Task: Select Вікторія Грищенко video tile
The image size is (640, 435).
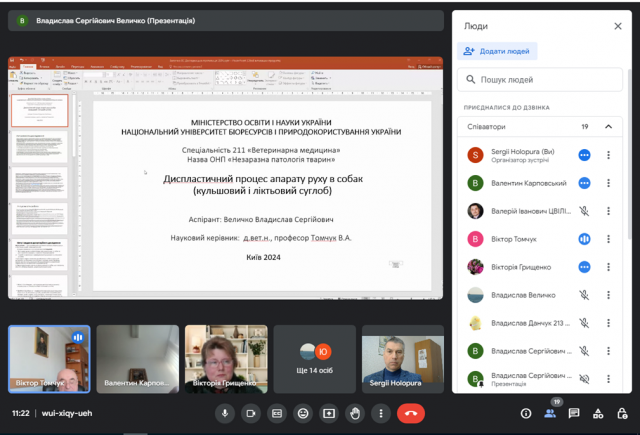Action: coord(226,359)
